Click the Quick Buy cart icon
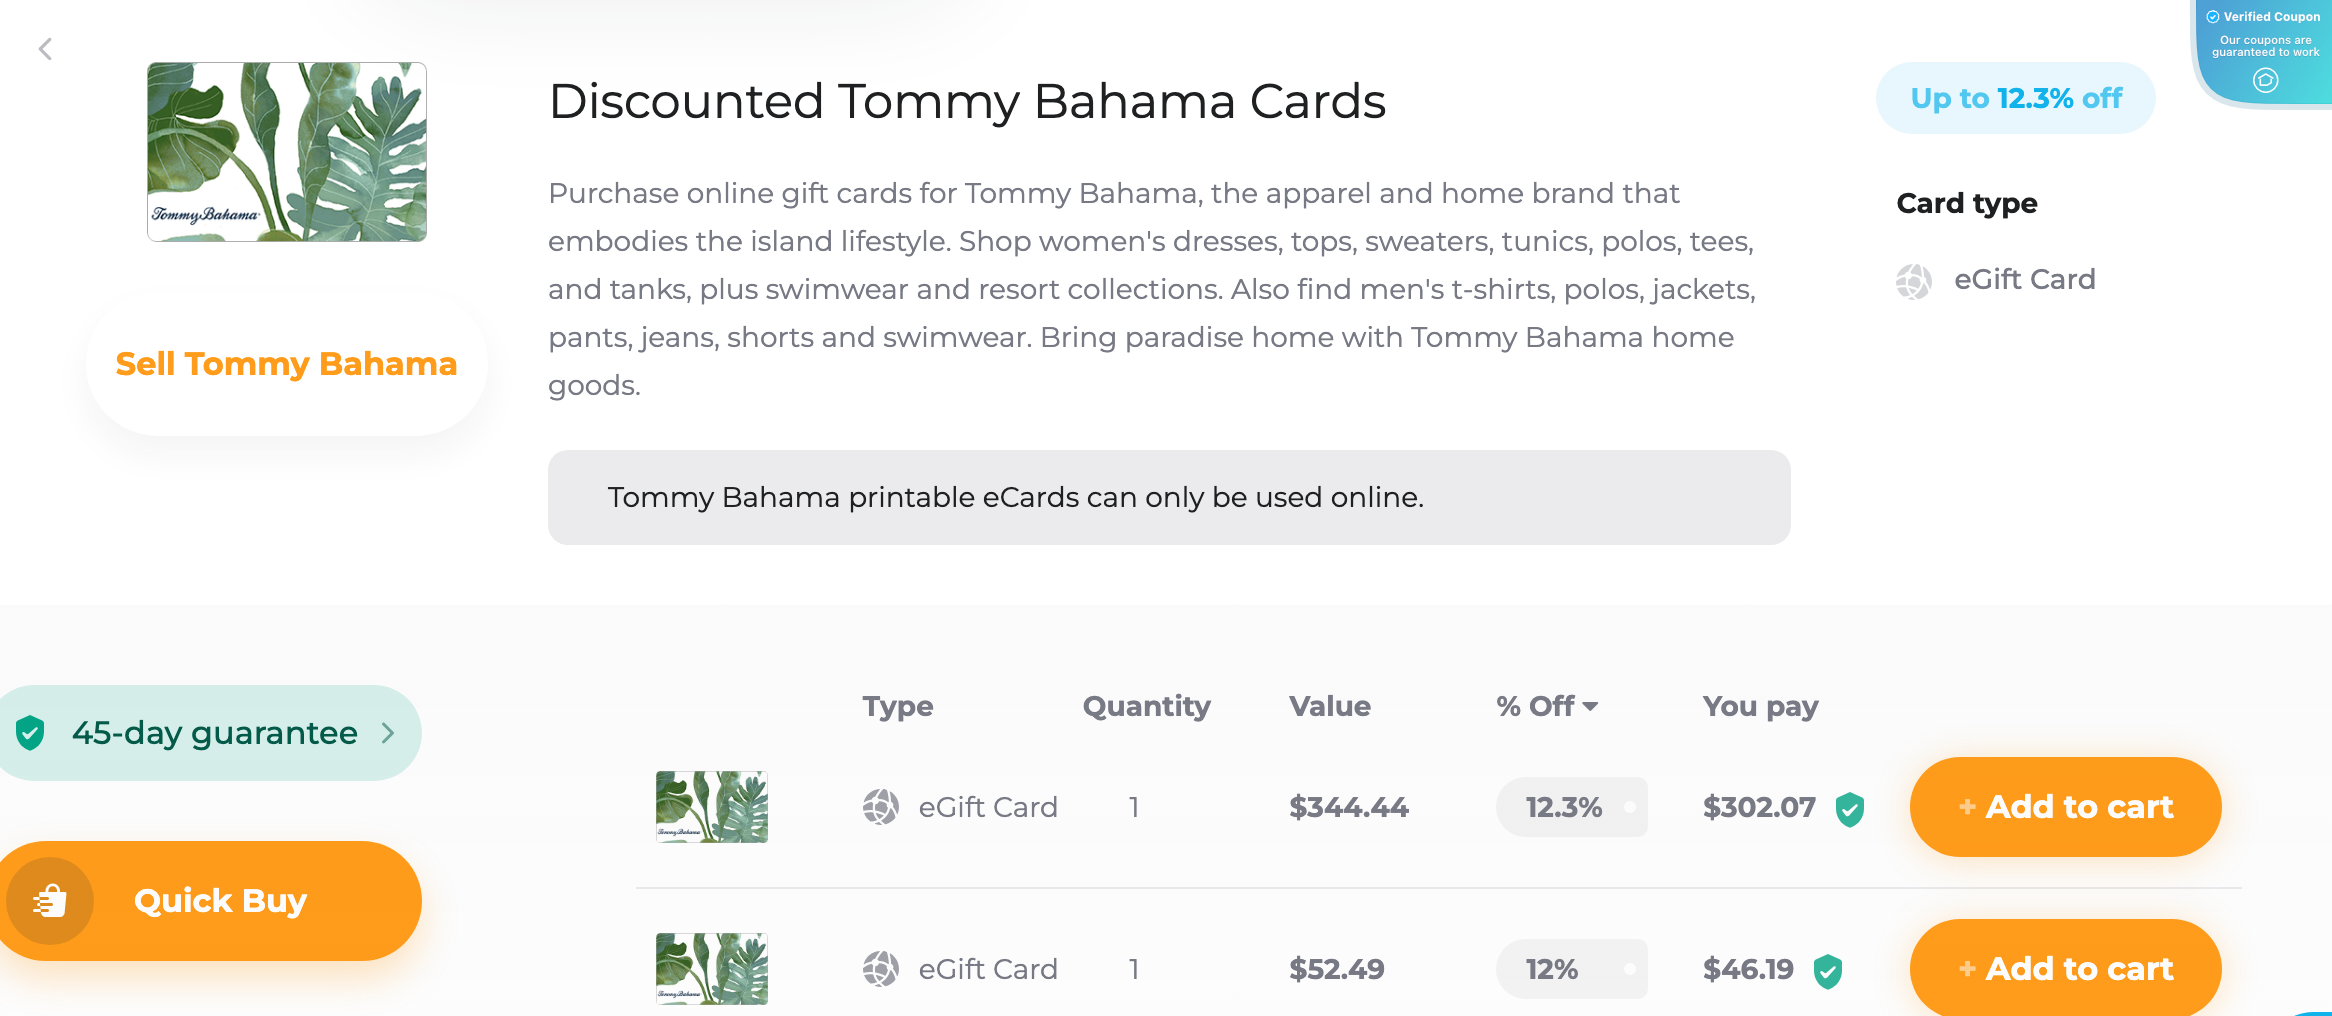2332x1016 pixels. click(x=50, y=900)
